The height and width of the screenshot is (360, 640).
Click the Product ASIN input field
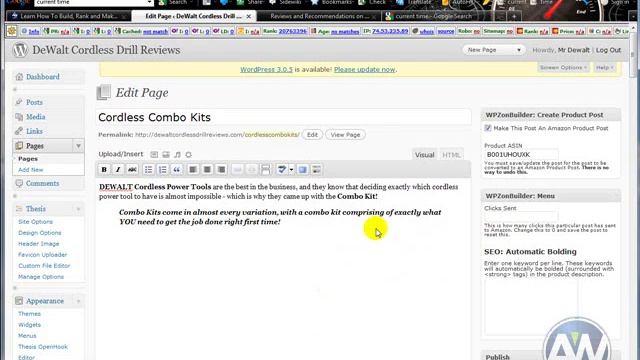[x=521, y=155]
